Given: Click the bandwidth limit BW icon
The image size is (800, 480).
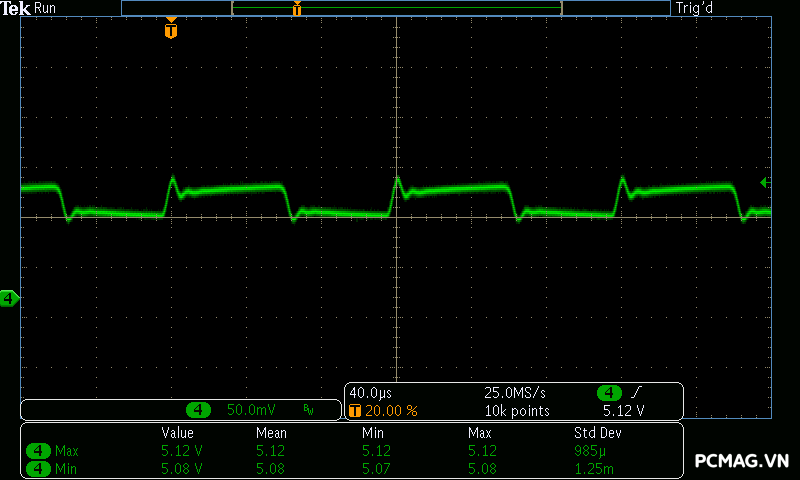Looking at the screenshot, I should (x=308, y=410).
